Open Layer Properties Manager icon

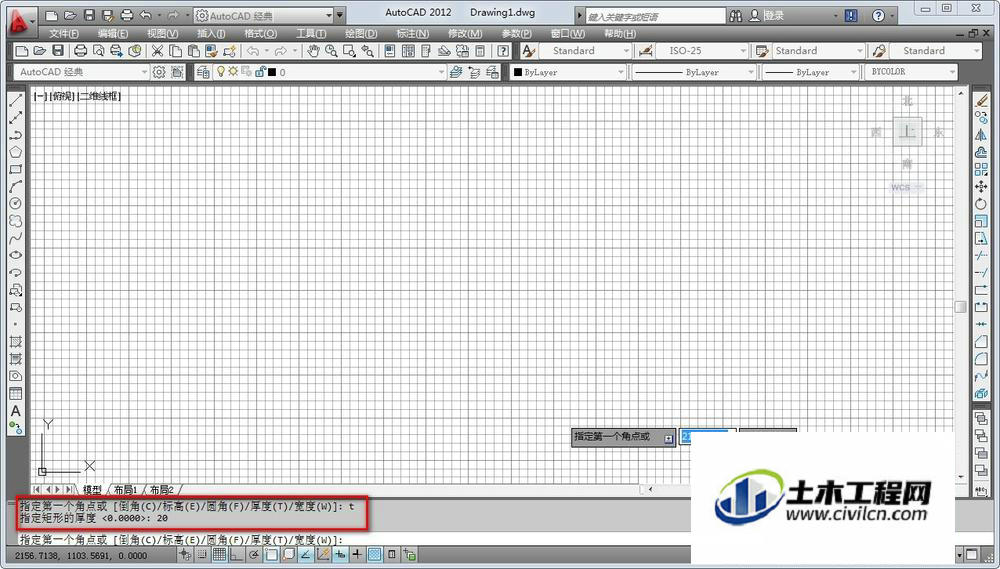(203, 72)
